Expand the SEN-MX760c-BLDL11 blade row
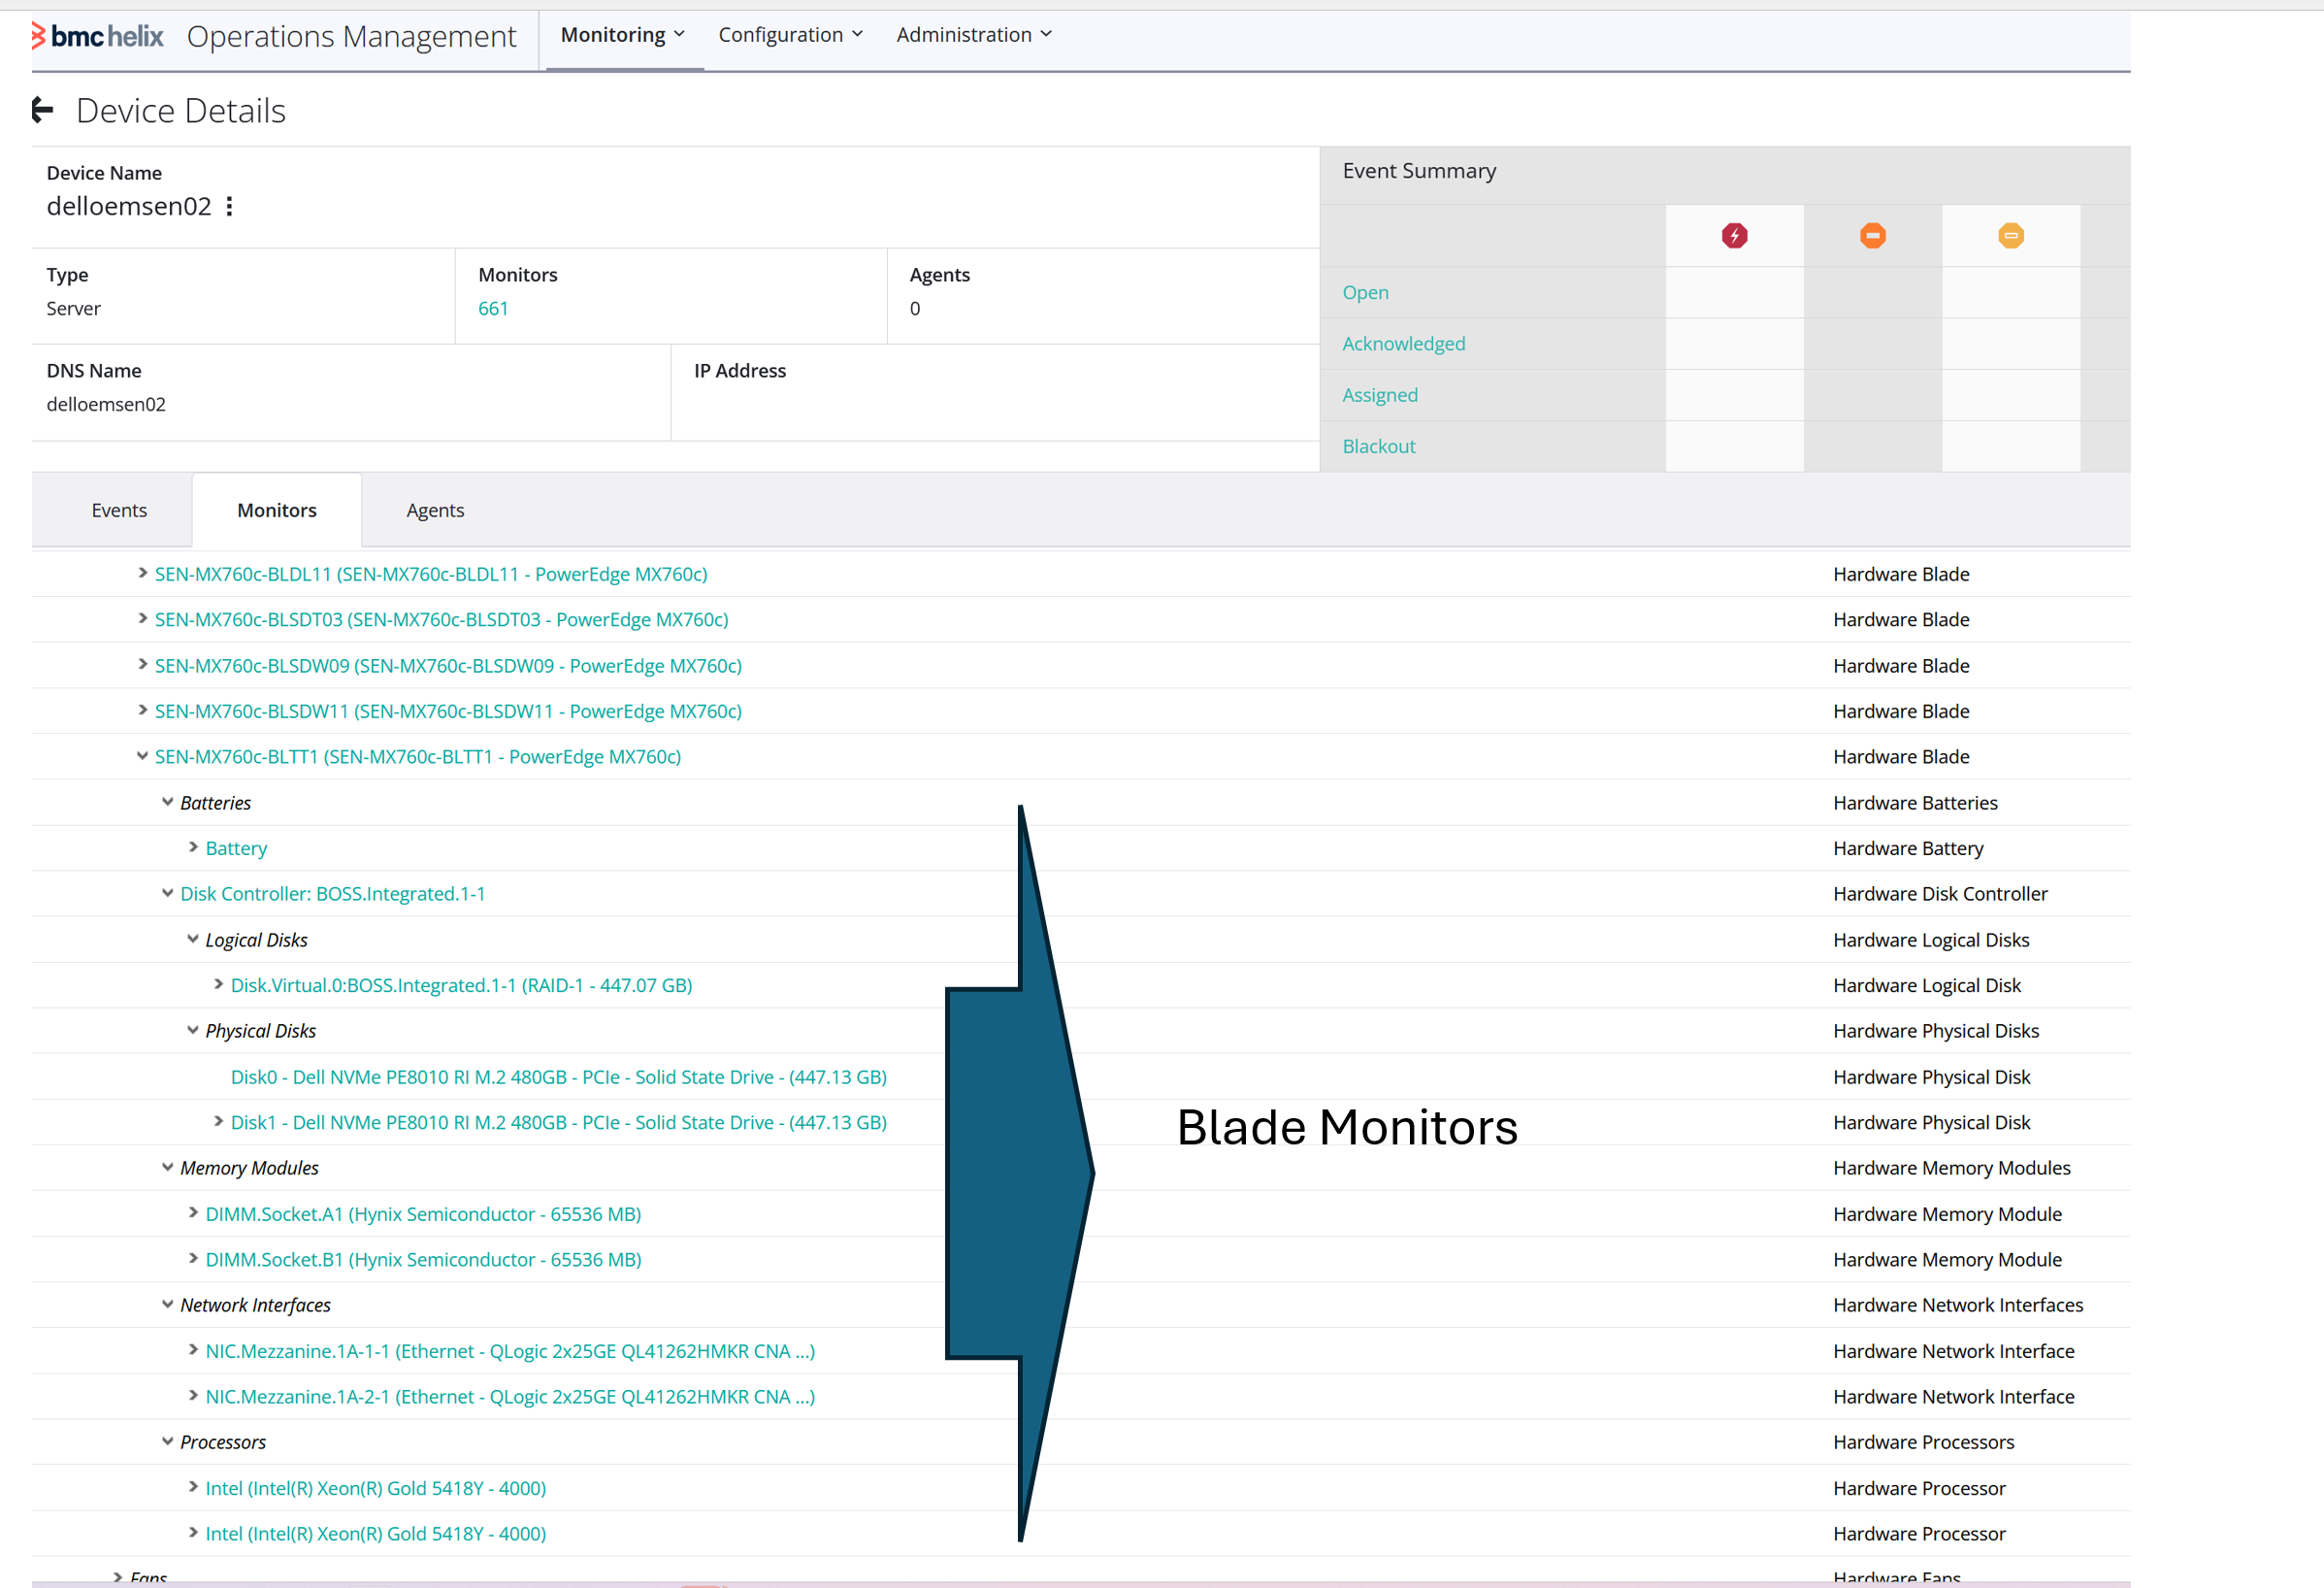 click(143, 573)
